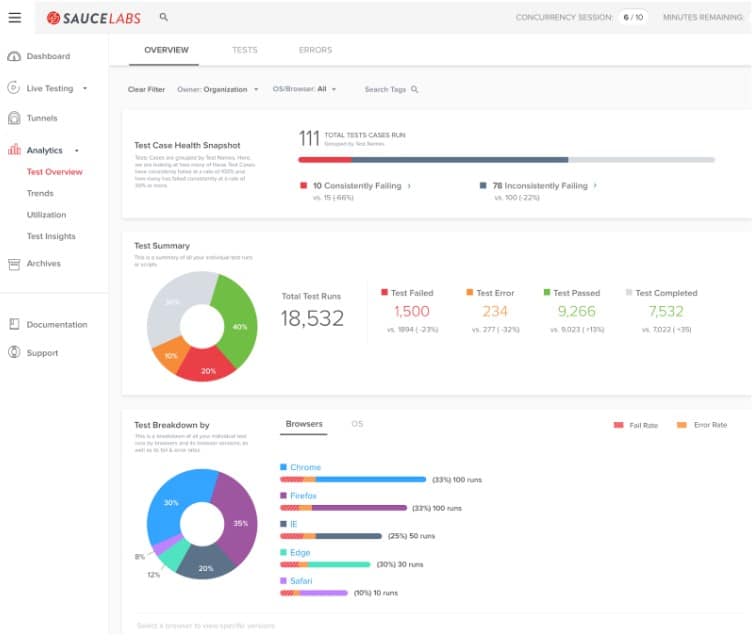Open Trends in the Analytics menu

(40, 194)
